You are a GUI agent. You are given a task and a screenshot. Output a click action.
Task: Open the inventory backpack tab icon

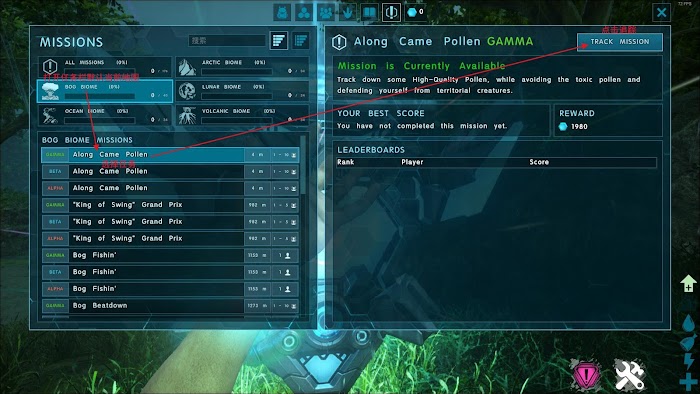click(x=282, y=12)
